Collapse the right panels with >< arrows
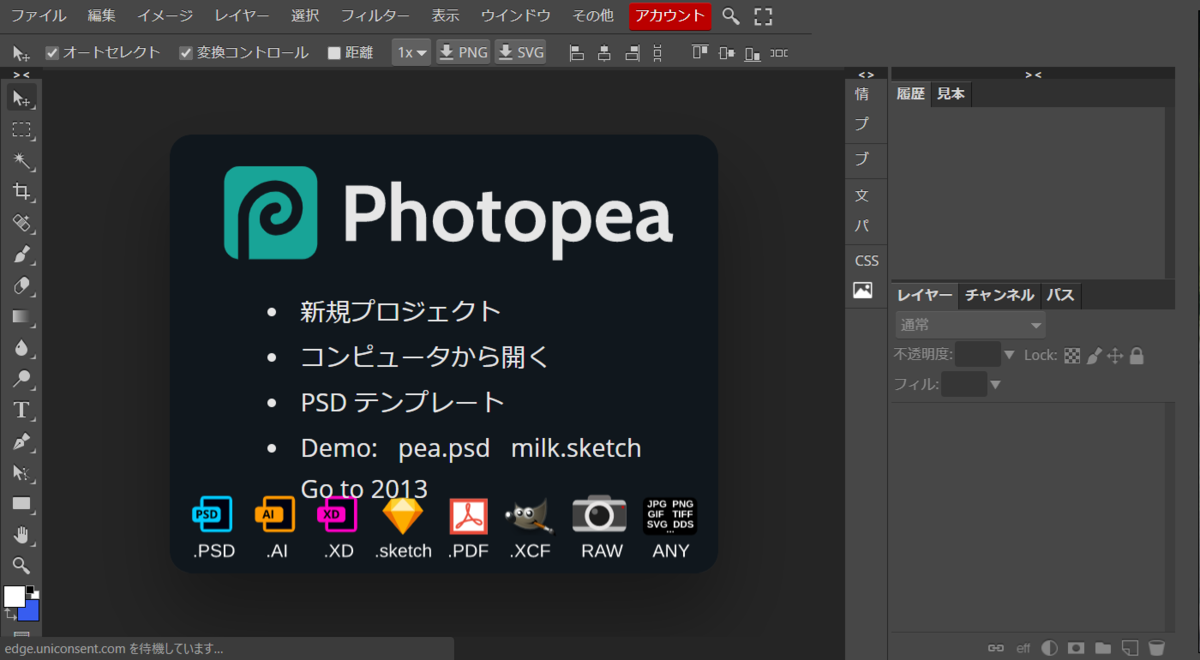The height and width of the screenshot is (660, 1200). point(1033,74)
